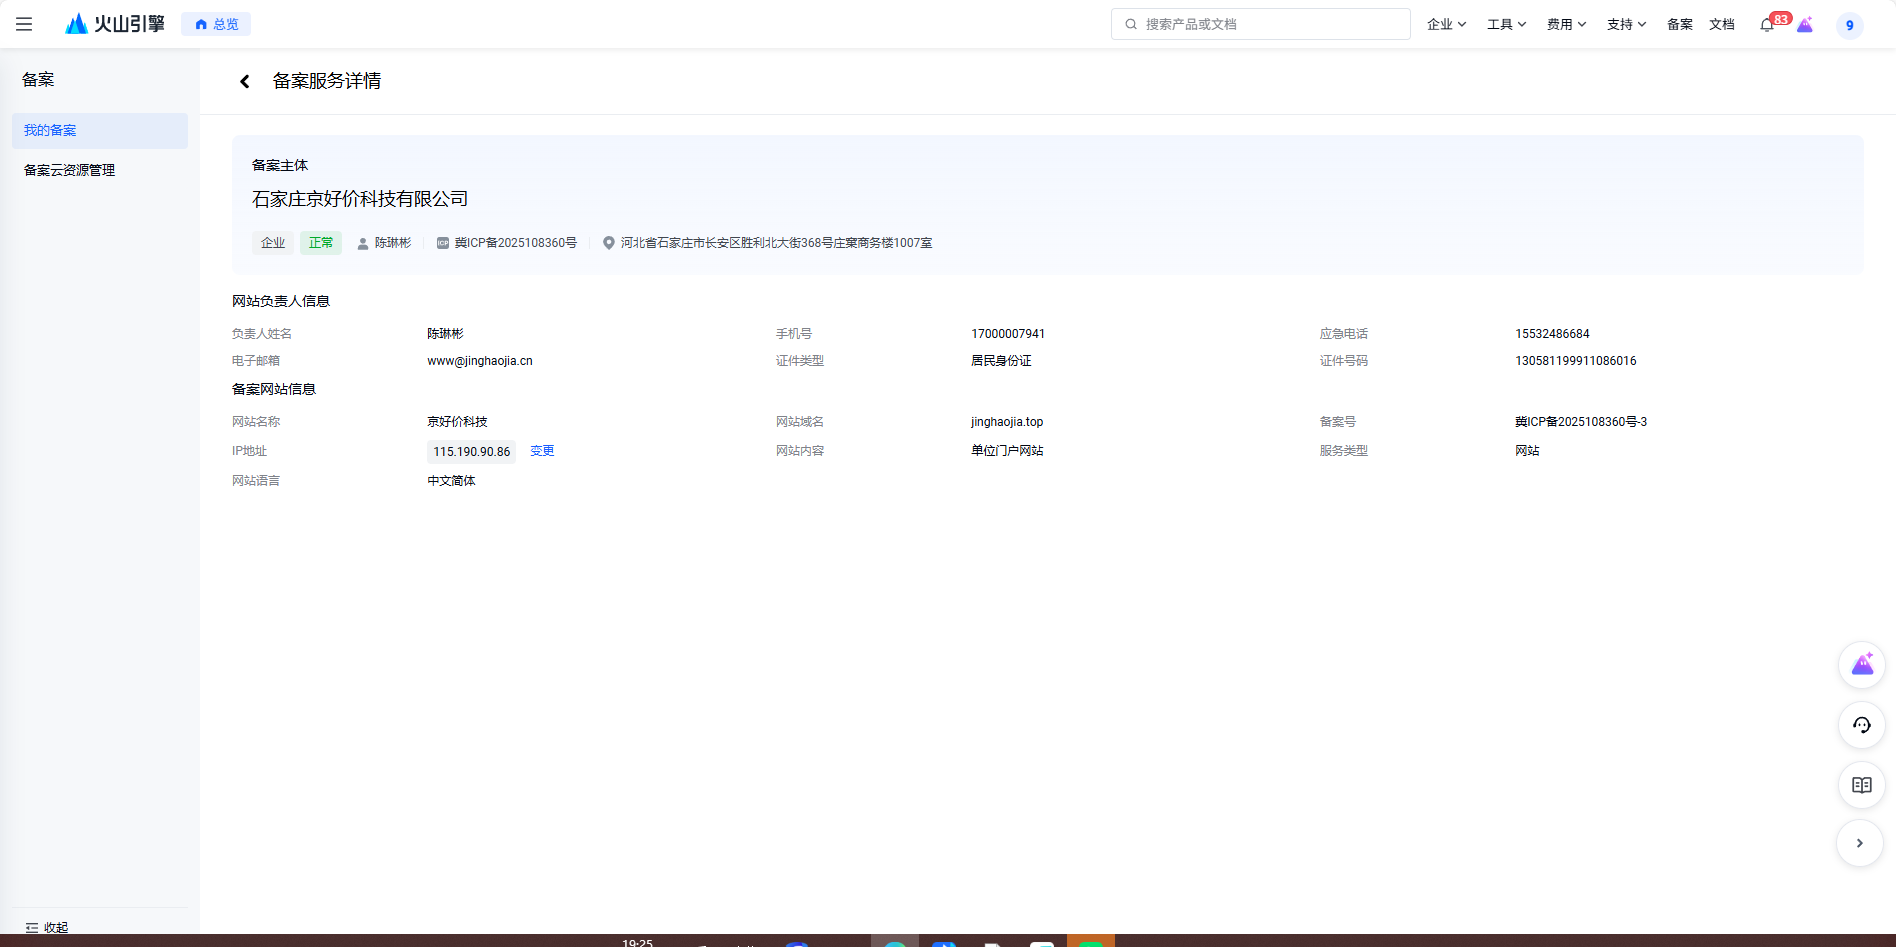Viewport: 1896px width, 947px height.
Task: Open 备案 in the top navigation
Action: (x=1680, y=24)
